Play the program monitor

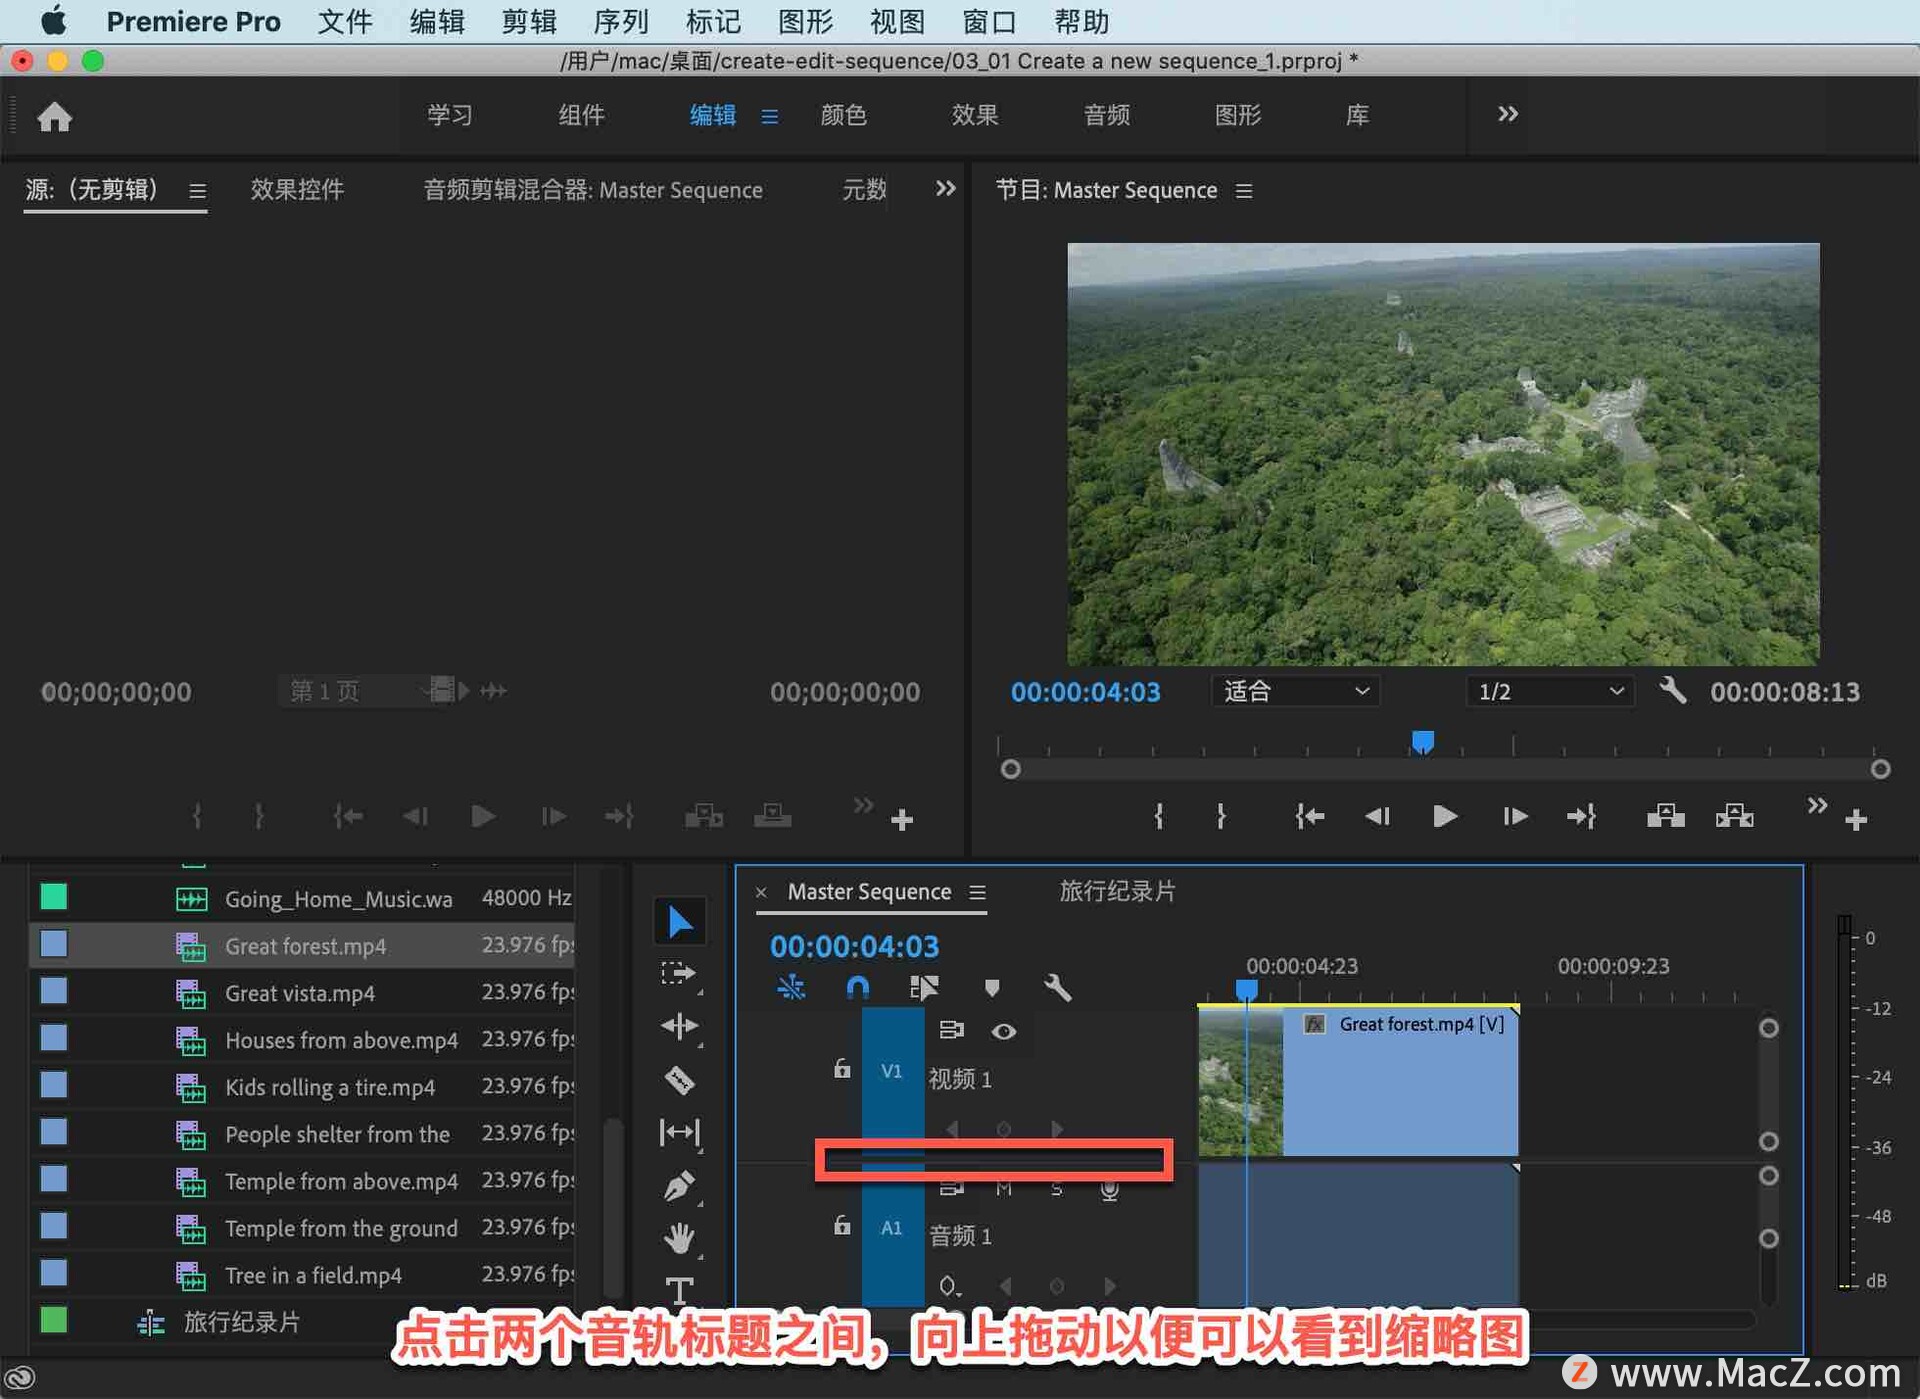(1444, 816)
